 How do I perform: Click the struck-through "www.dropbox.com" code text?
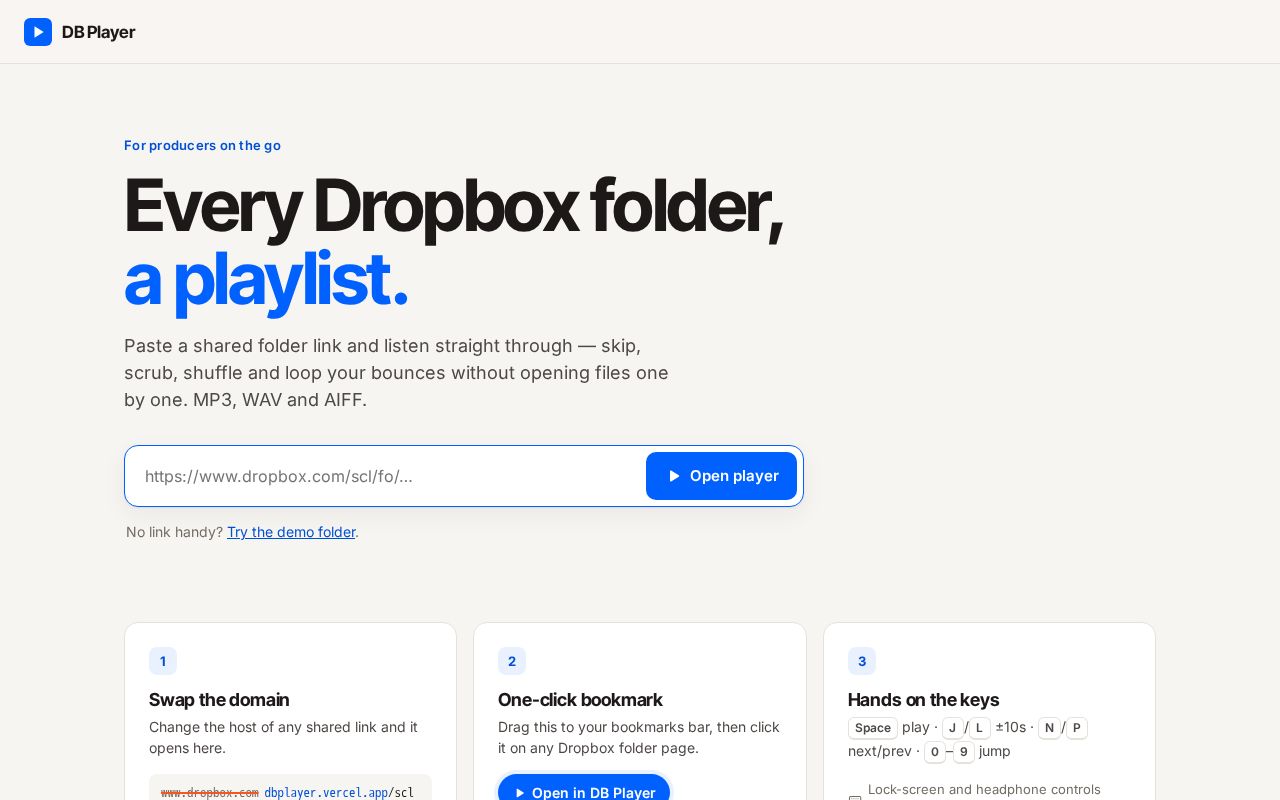pos(210,793)
